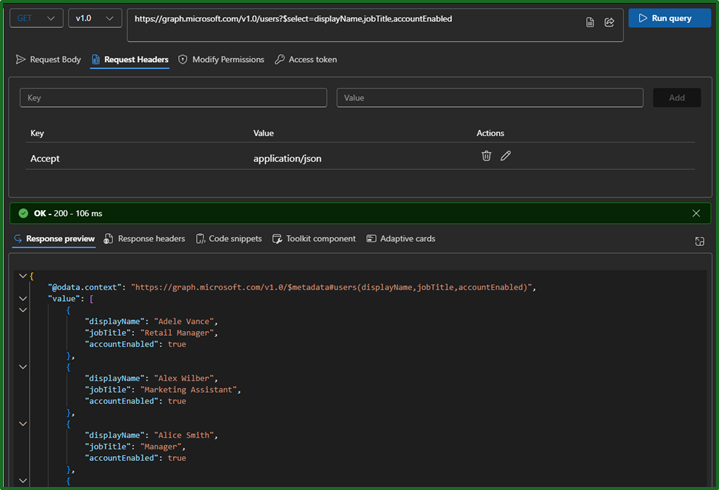The image size is (719, 490).
Task: Collapse the "value" array chevron
Action: coord(23,298)
